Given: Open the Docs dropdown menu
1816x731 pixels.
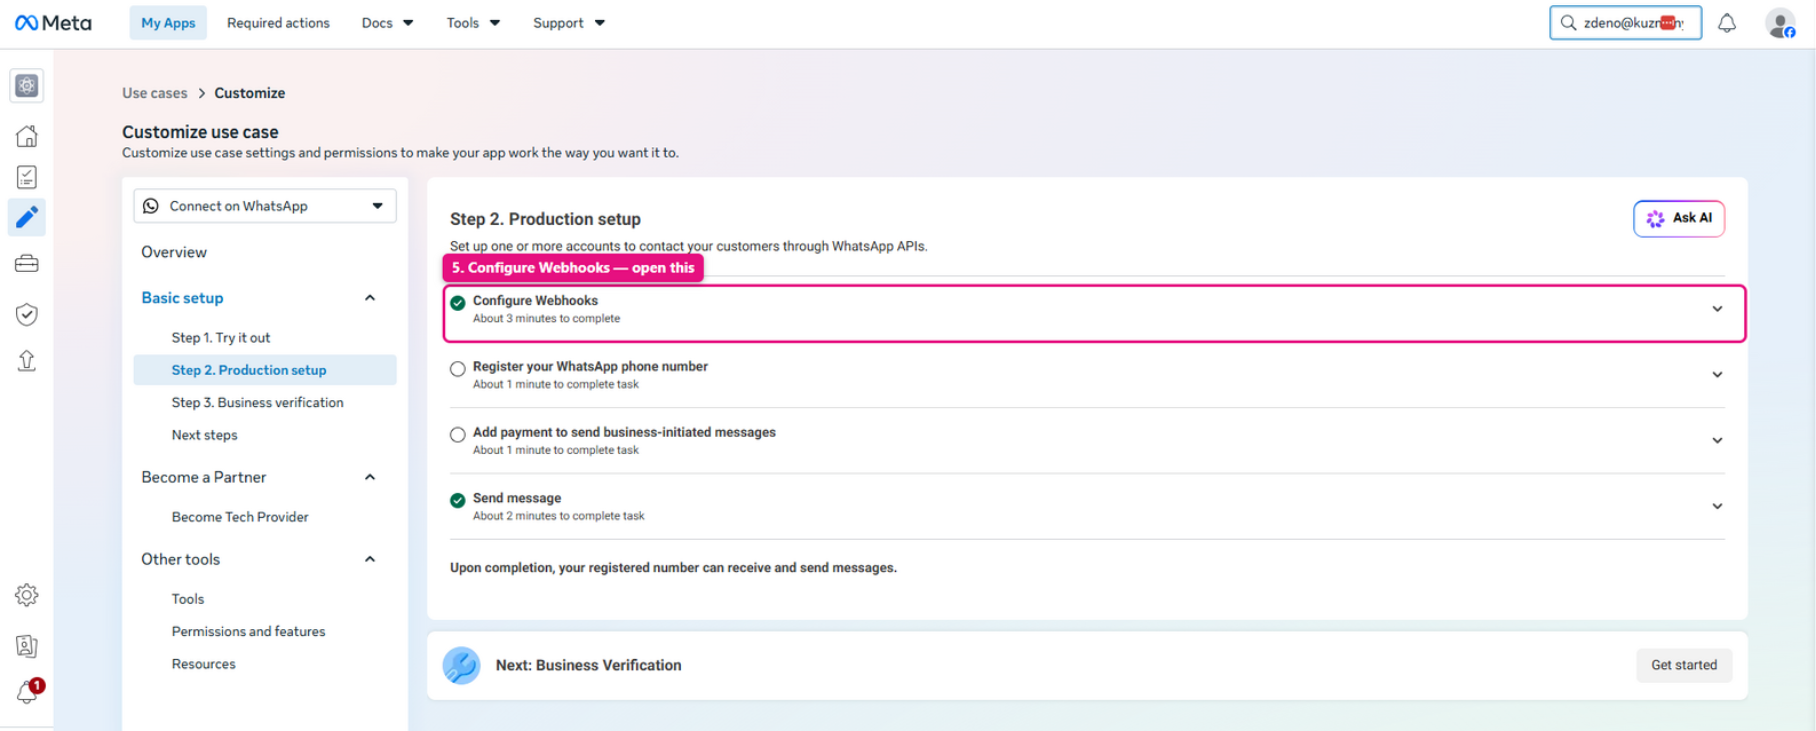Looking at the screenshot, I should (x=387, y=23).
